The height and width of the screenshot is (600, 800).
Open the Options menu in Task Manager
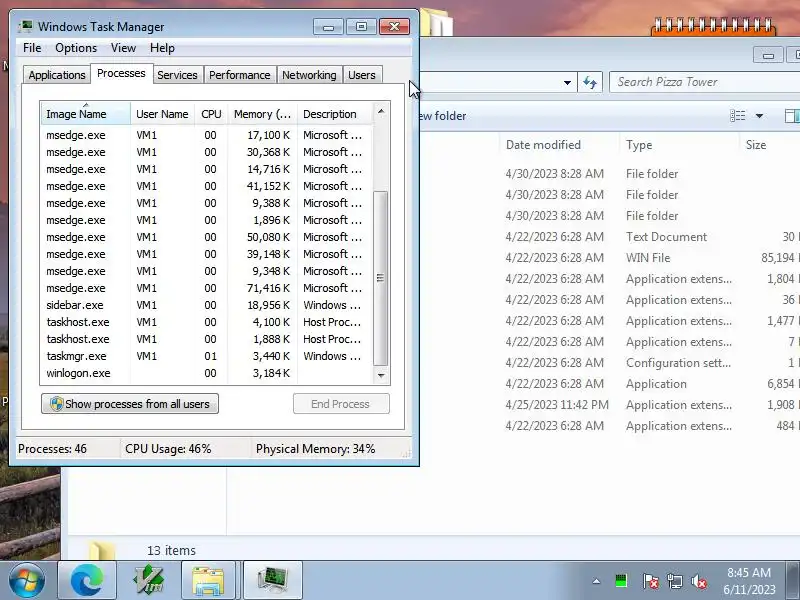tap(76, 48)
